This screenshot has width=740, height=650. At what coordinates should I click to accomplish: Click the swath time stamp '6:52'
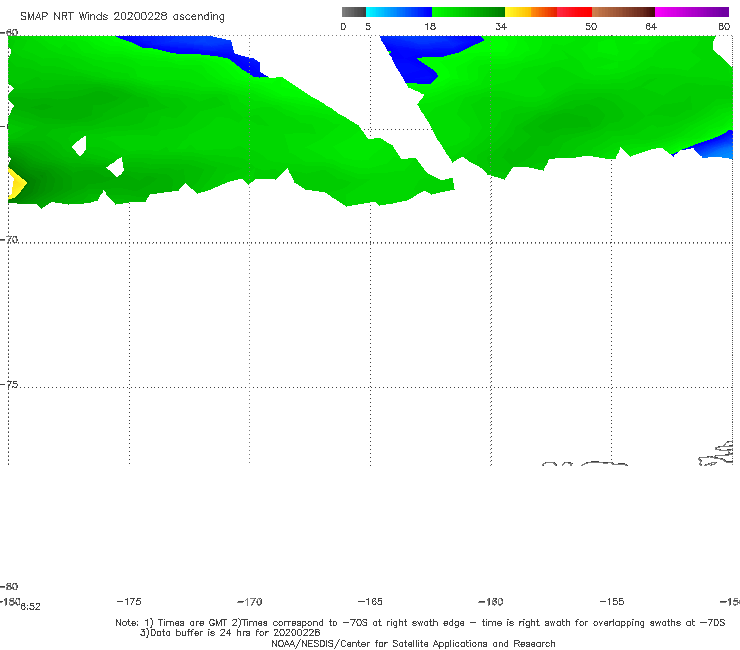(30, 607)
